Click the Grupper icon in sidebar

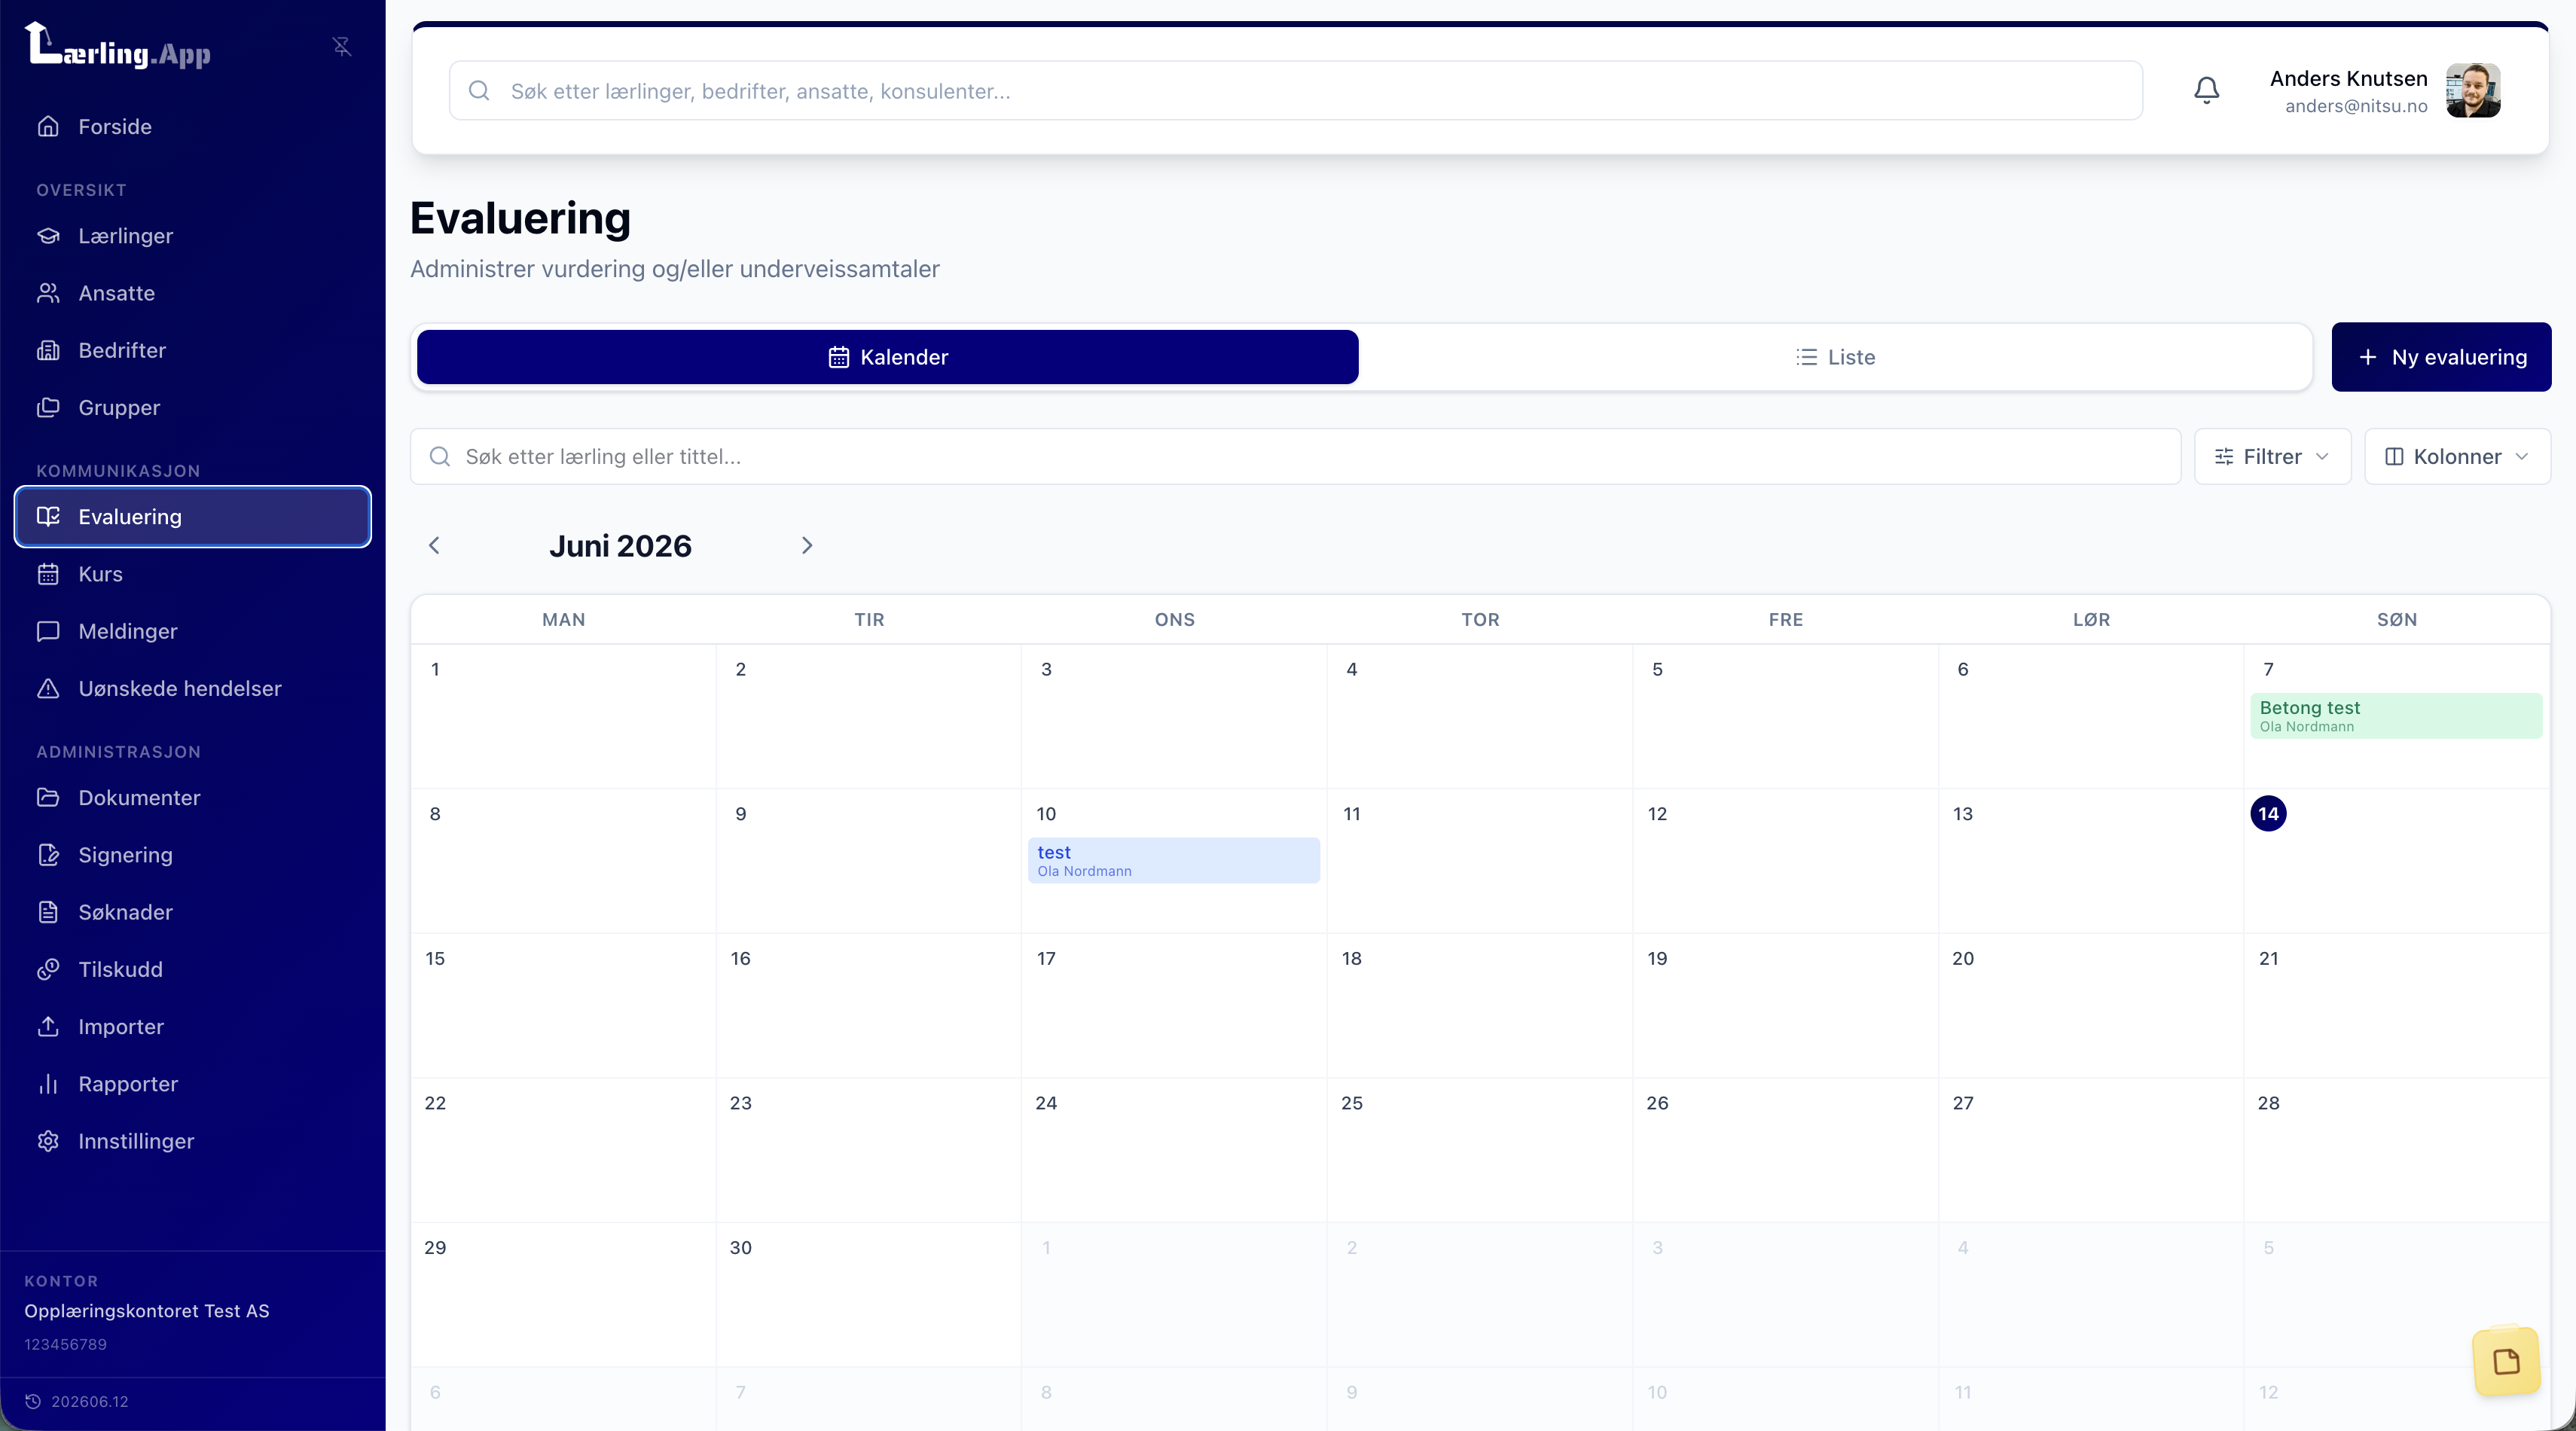tap(48, 407)
